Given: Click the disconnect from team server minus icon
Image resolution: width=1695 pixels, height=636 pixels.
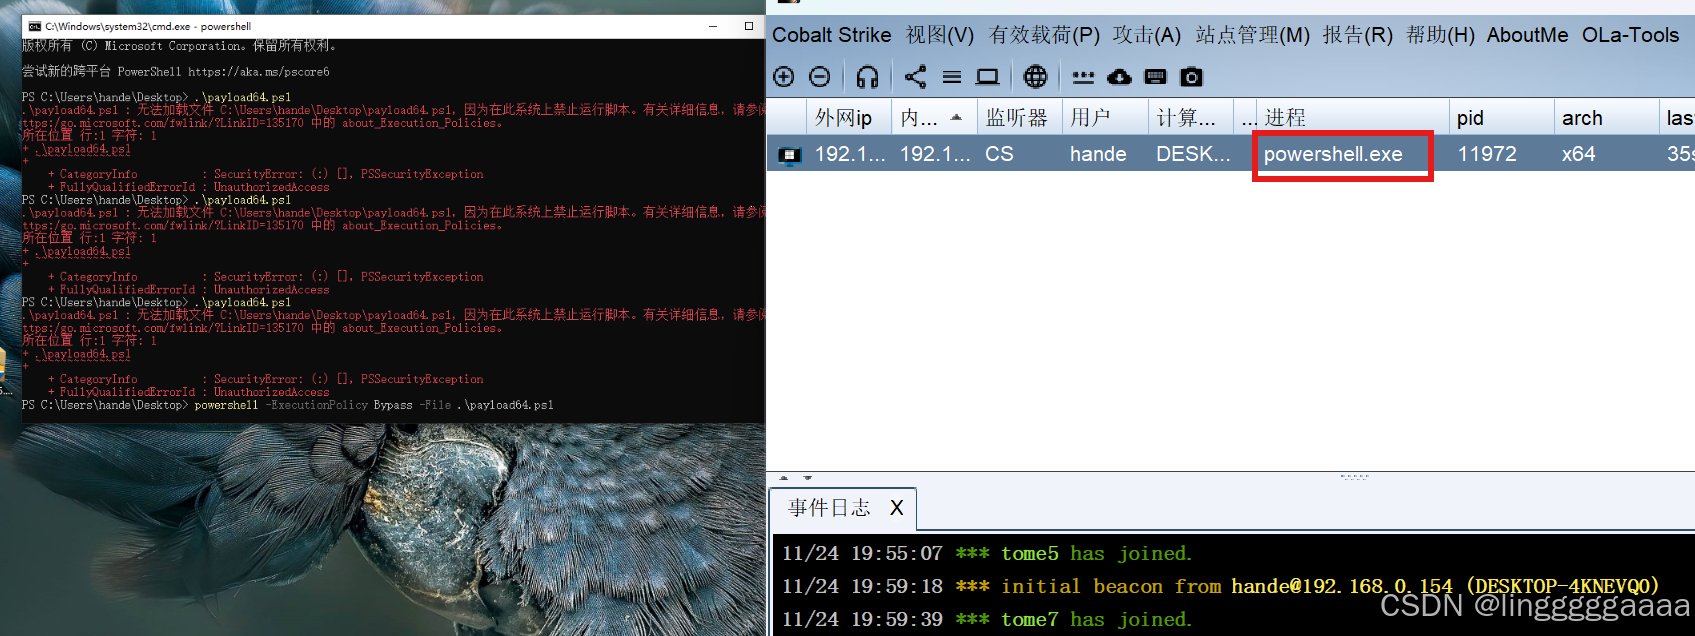Looking at the screenshot, I should point(819,77).
